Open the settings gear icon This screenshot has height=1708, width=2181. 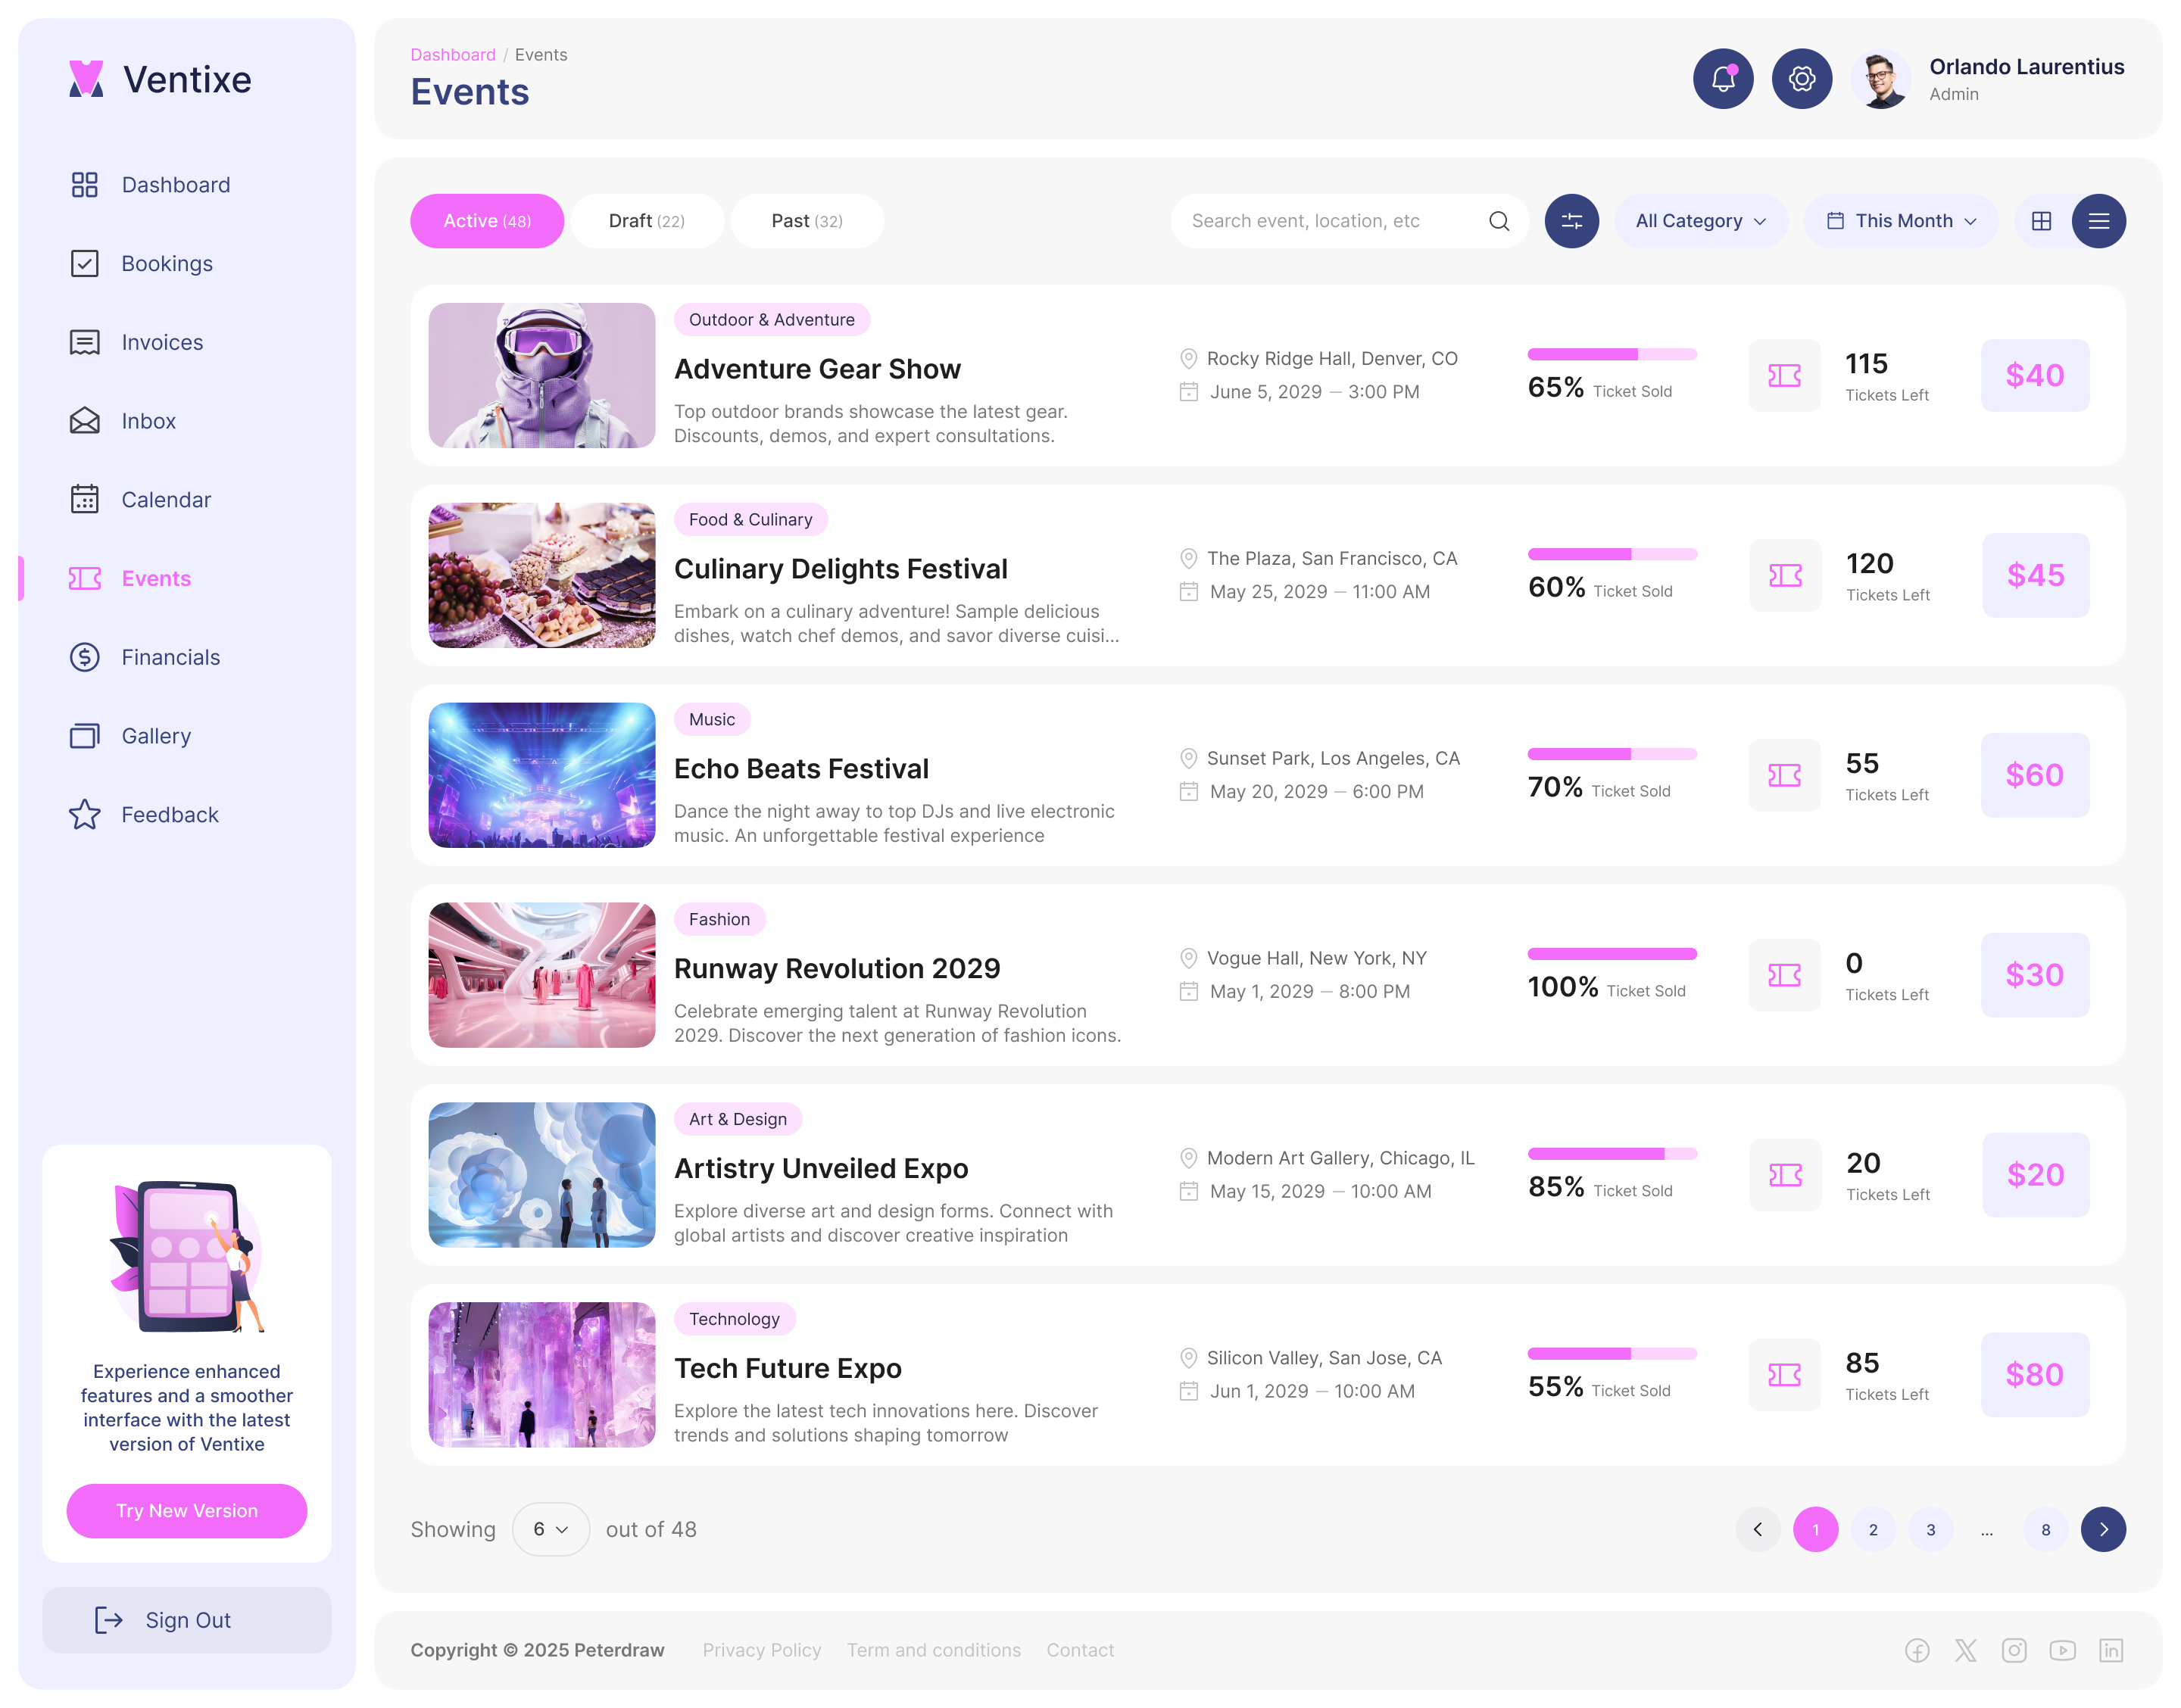coord(1801,78)
